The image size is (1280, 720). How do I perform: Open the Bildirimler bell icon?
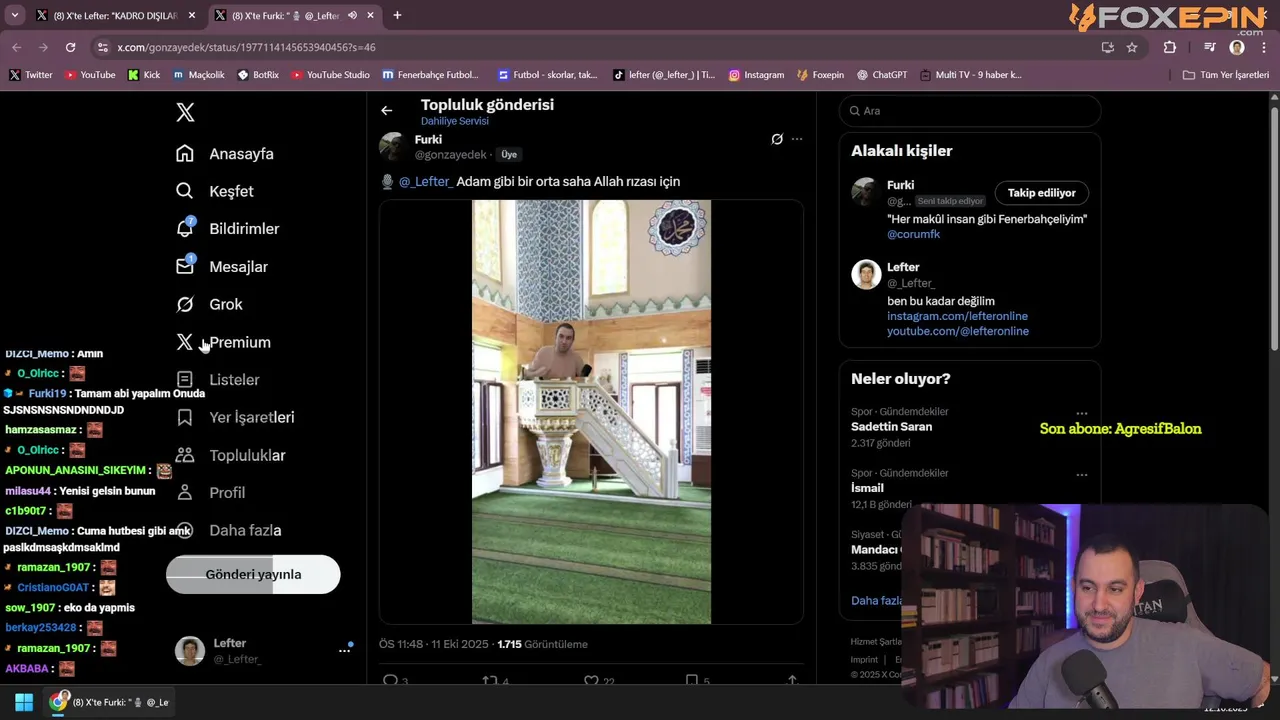[x=185, y=228]
